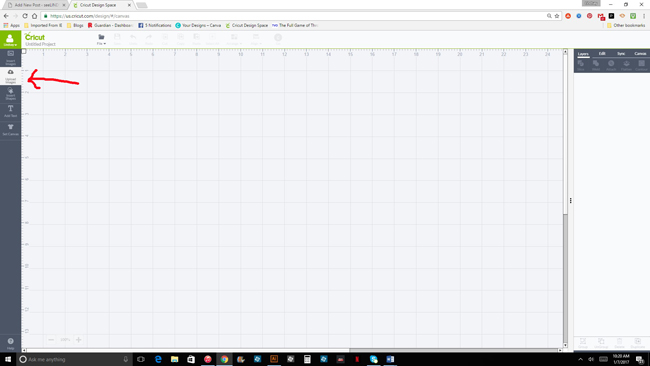Select the Add Text tool
The width and height of the screenshot is (650, 366).
pyautogui.click(x=10, y=111)
